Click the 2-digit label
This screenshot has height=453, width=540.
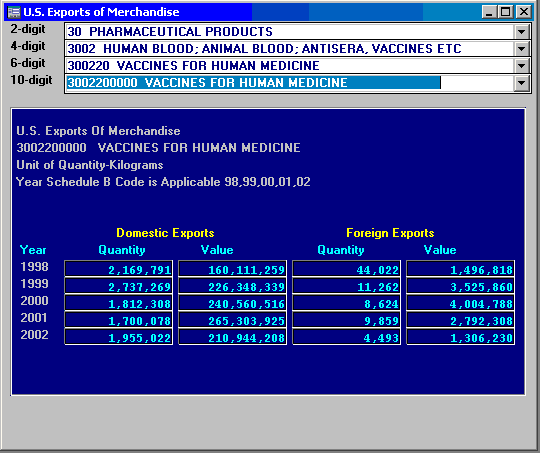[x=28, y=29]
